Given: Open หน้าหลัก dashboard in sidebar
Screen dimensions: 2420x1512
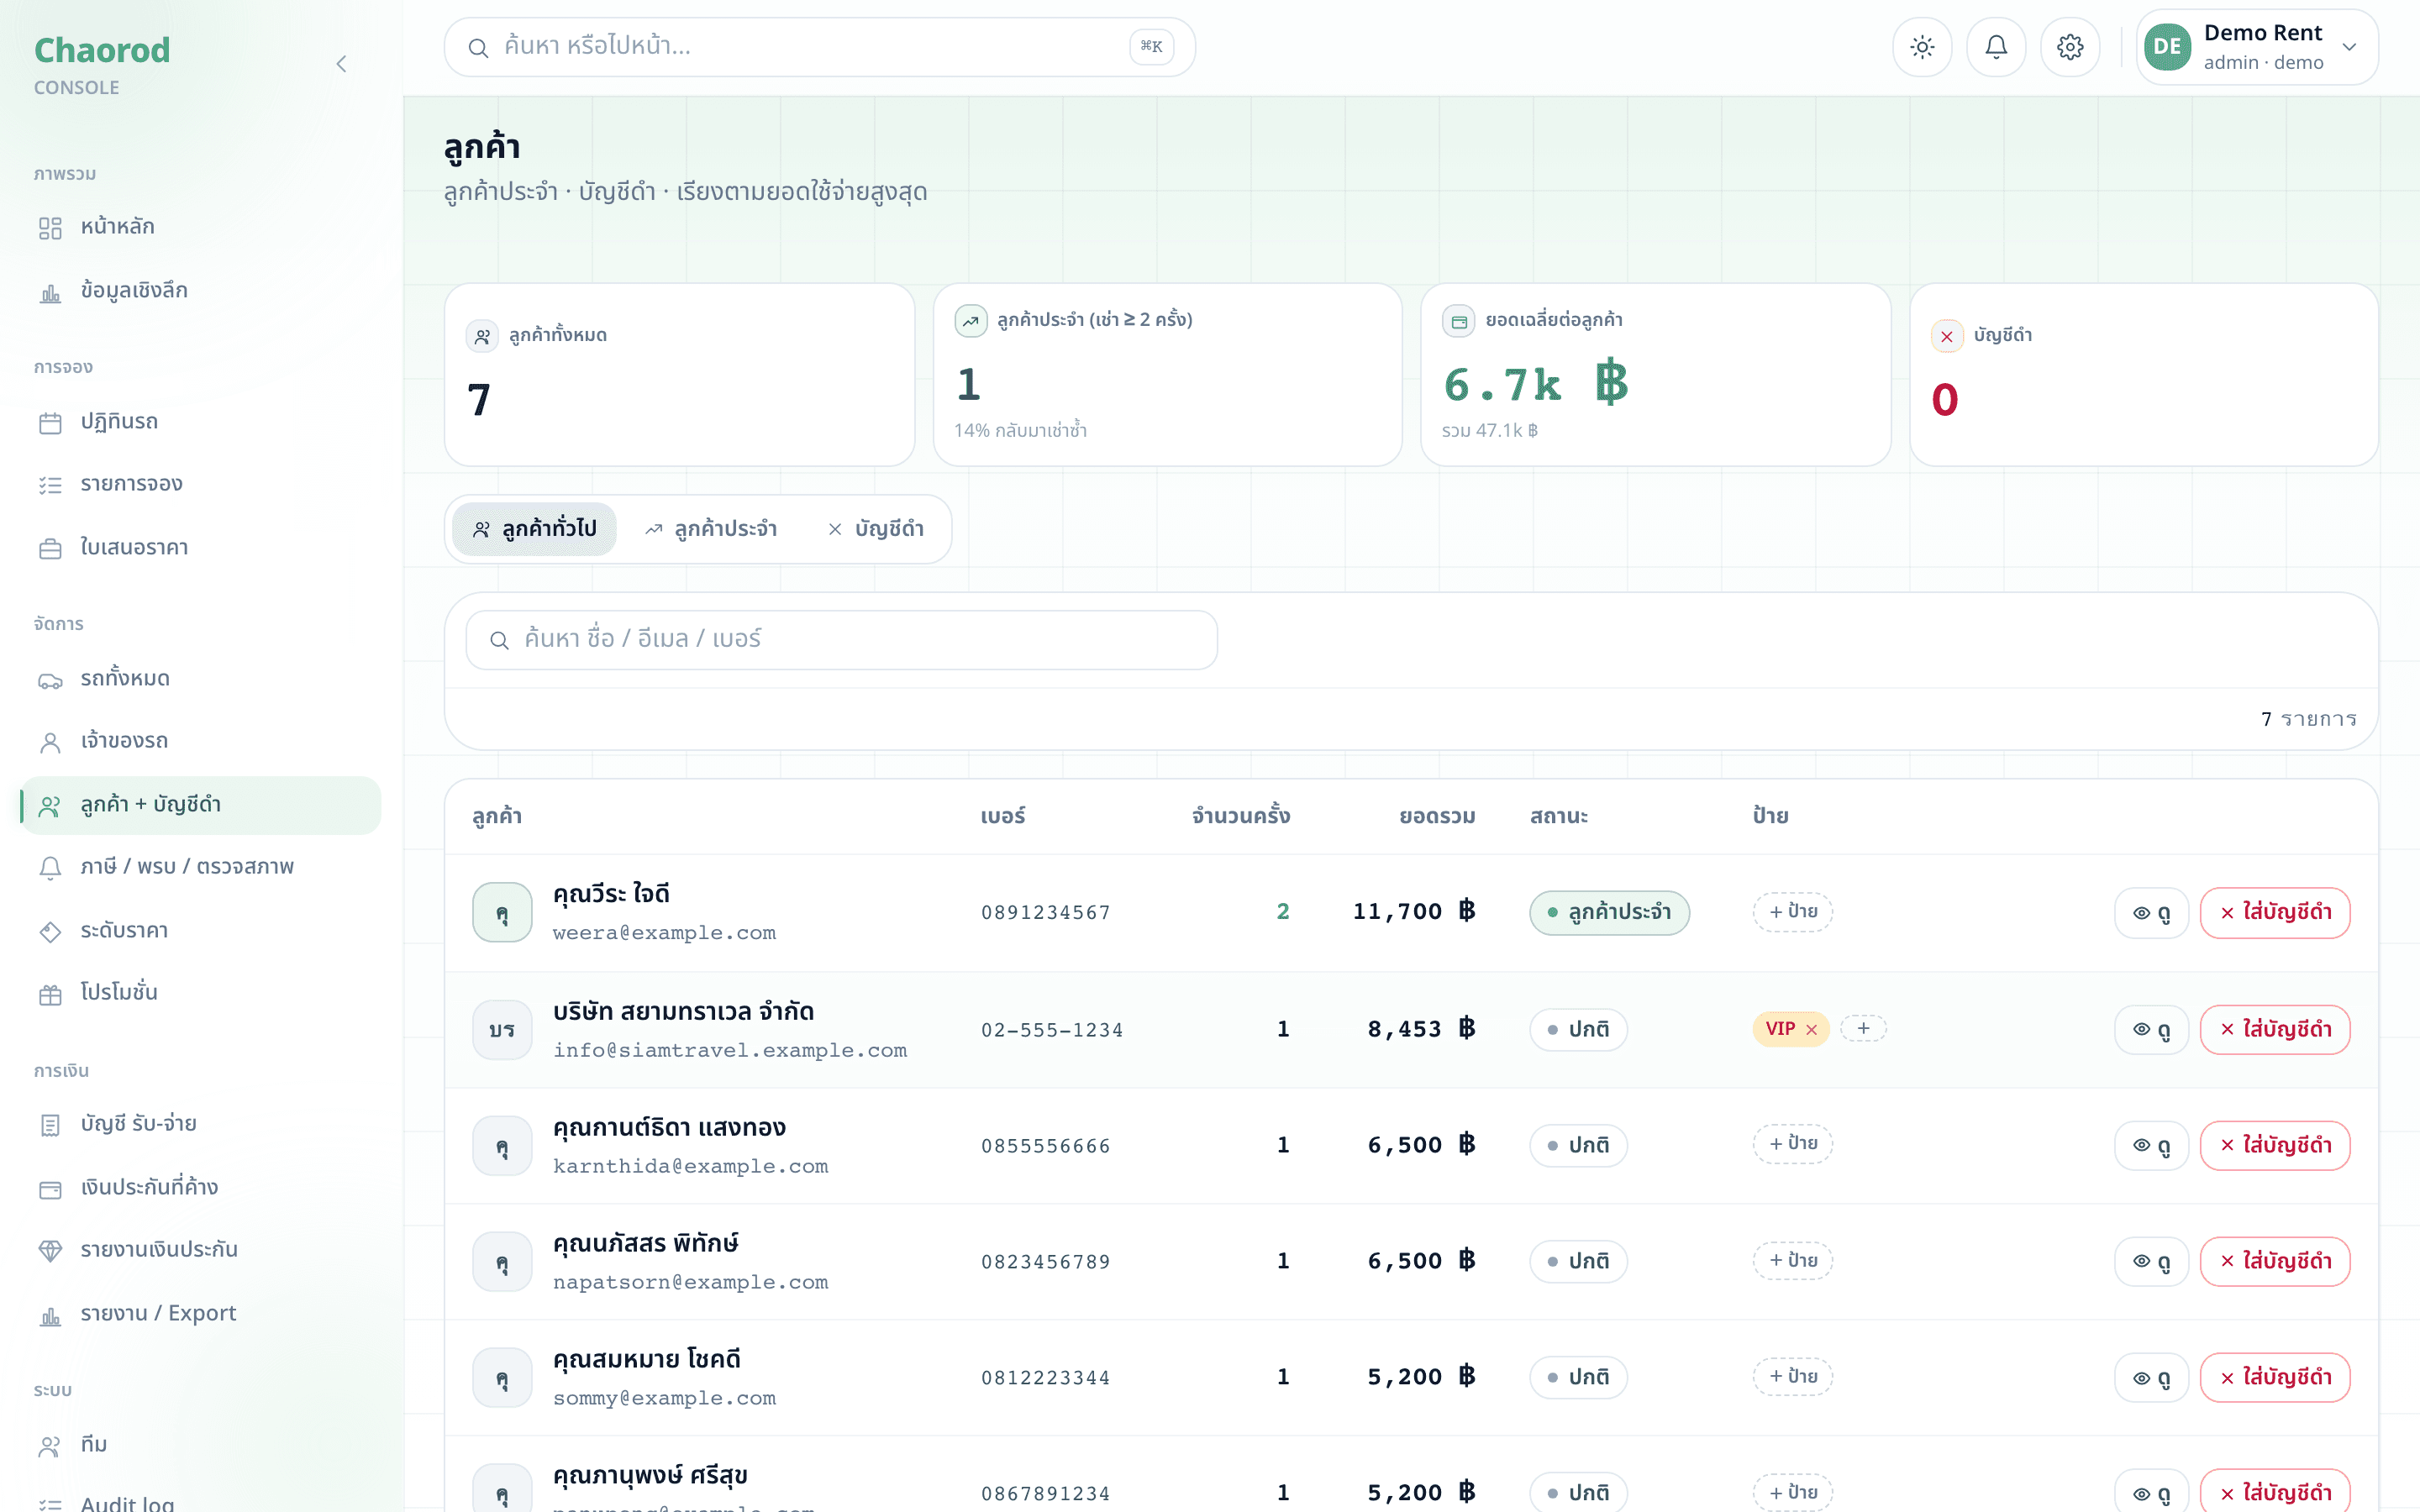Looking at the screenshot, I should 200,227.
